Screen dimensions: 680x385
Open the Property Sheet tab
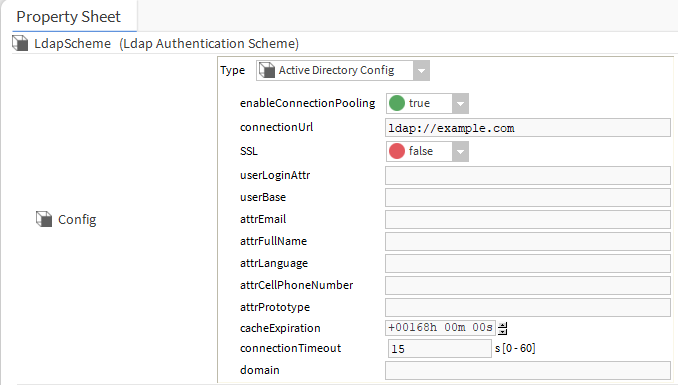[69, 16]
